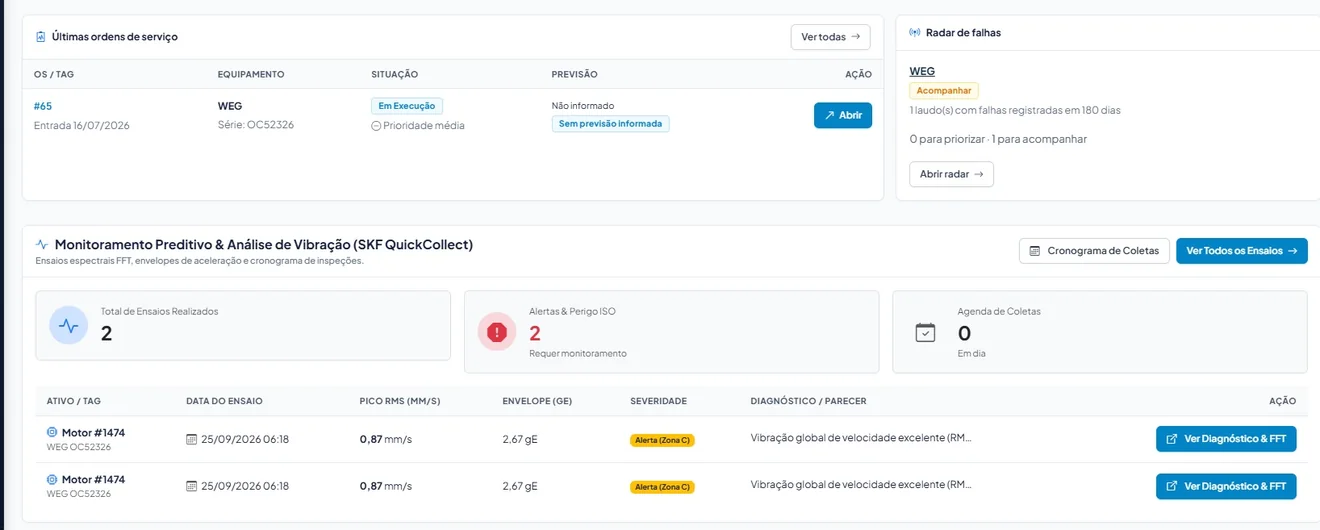
Task: Open Ver Diagnóstico & FFT for first motor row
Action: click(x=1226, y=439)
